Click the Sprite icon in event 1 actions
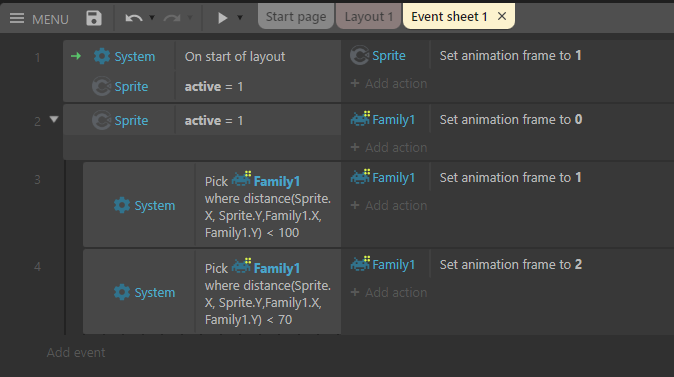674x377 pixels. coord(359,55)
